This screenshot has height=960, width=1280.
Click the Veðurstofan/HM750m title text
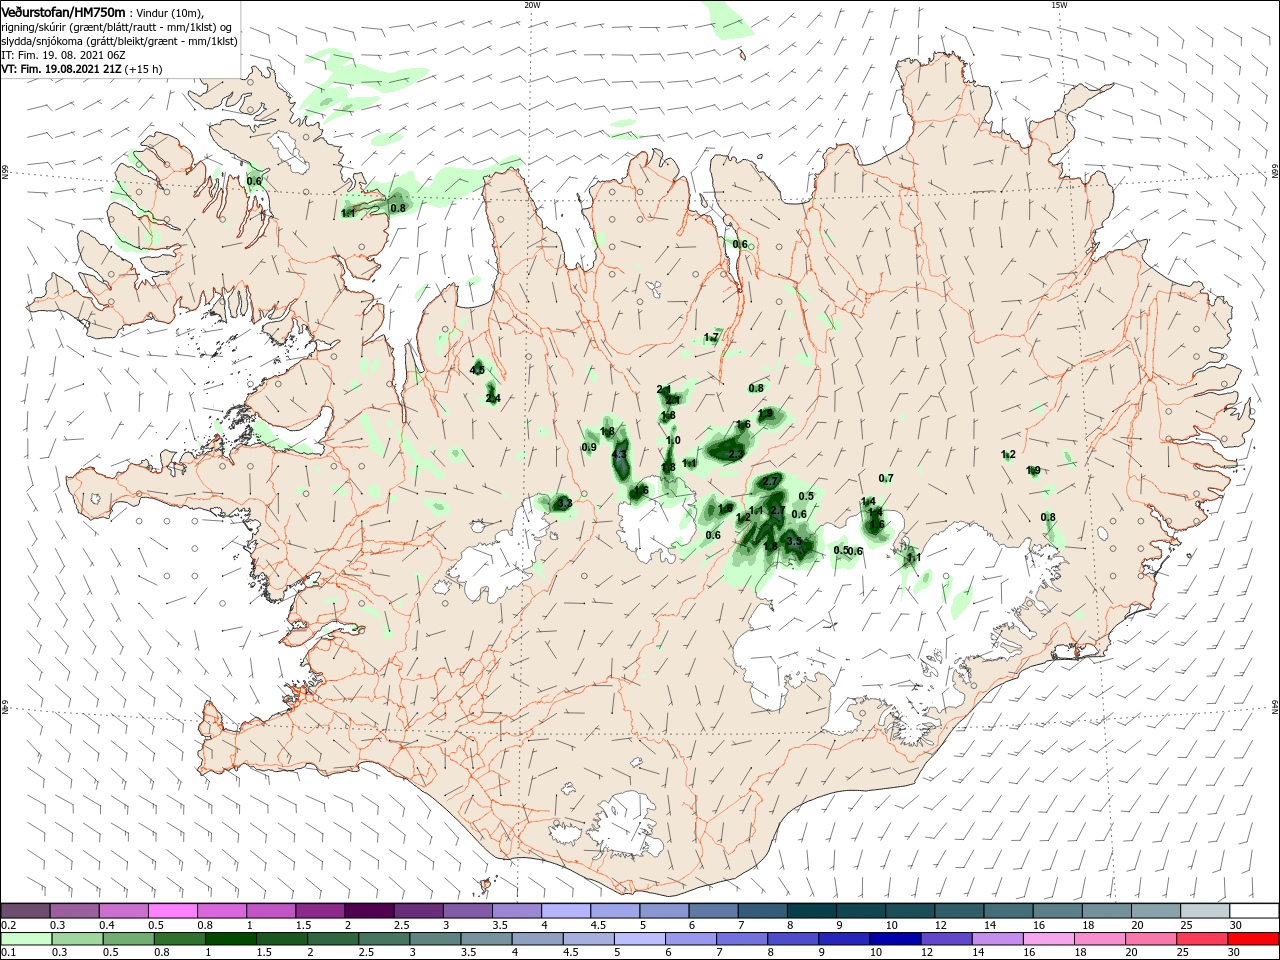click(x=63, y=11)
